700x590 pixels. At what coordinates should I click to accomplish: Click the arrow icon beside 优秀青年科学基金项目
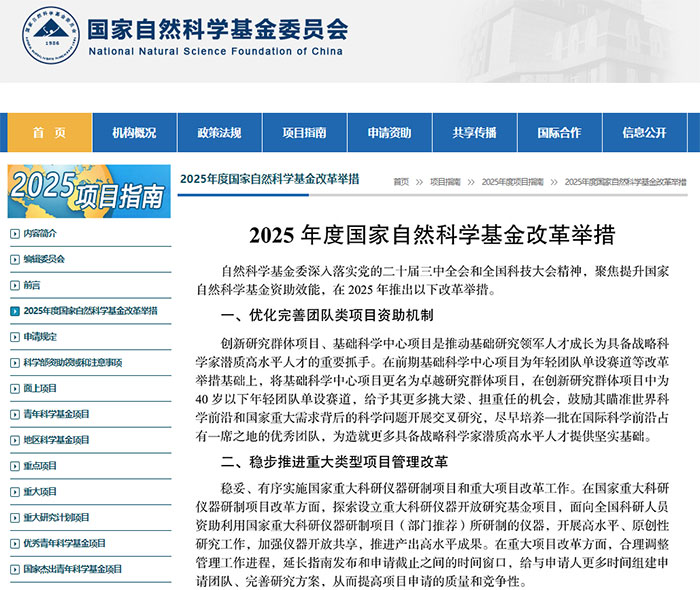pos(15,544)
